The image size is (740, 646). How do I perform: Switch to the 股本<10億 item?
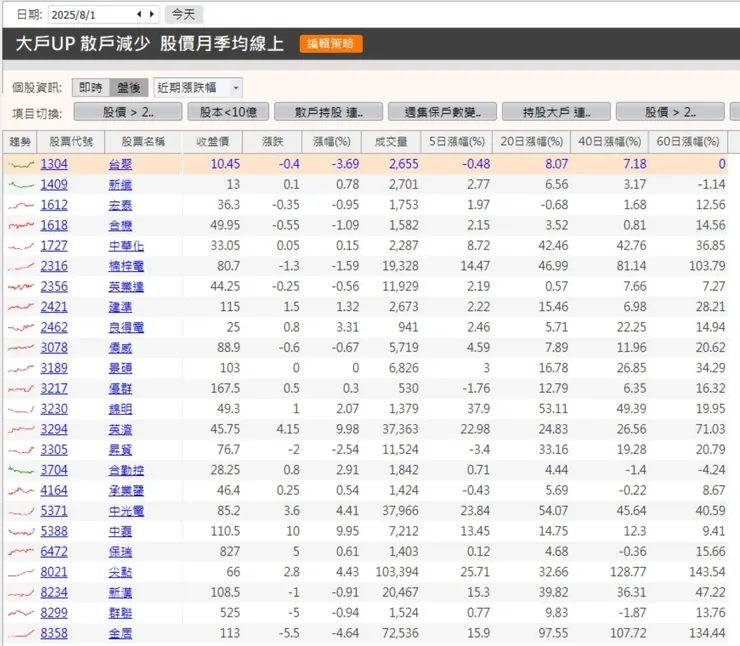point(228,112)
